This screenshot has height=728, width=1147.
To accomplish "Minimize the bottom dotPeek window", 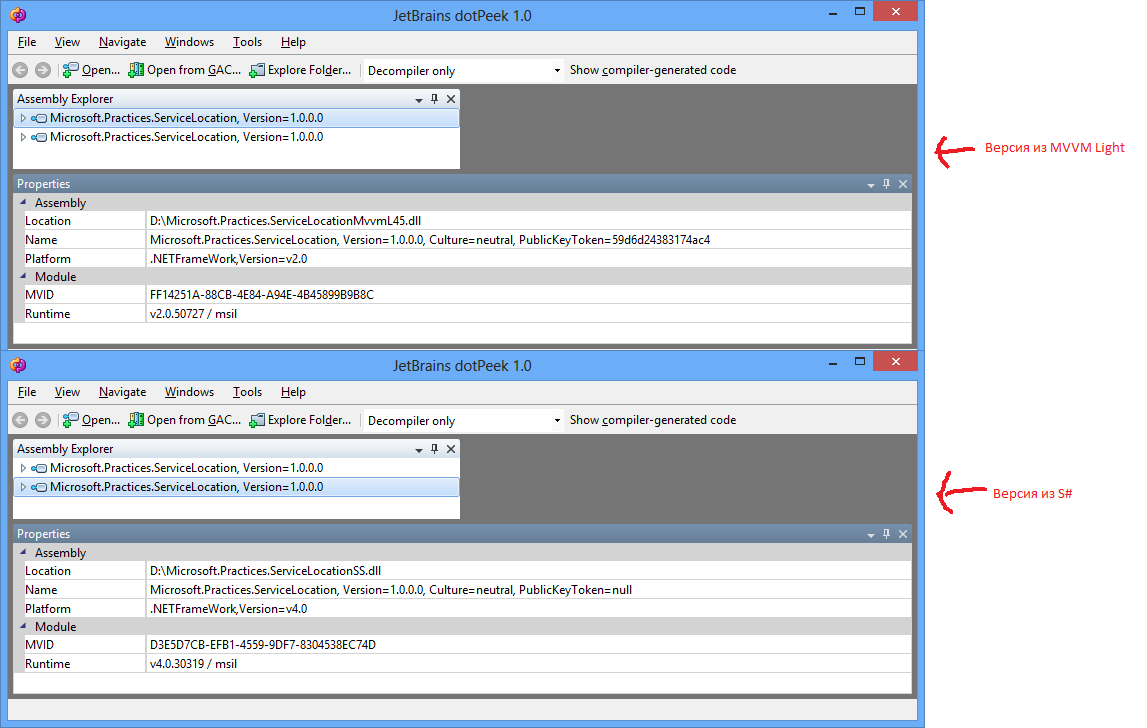I will pos(832,363).
